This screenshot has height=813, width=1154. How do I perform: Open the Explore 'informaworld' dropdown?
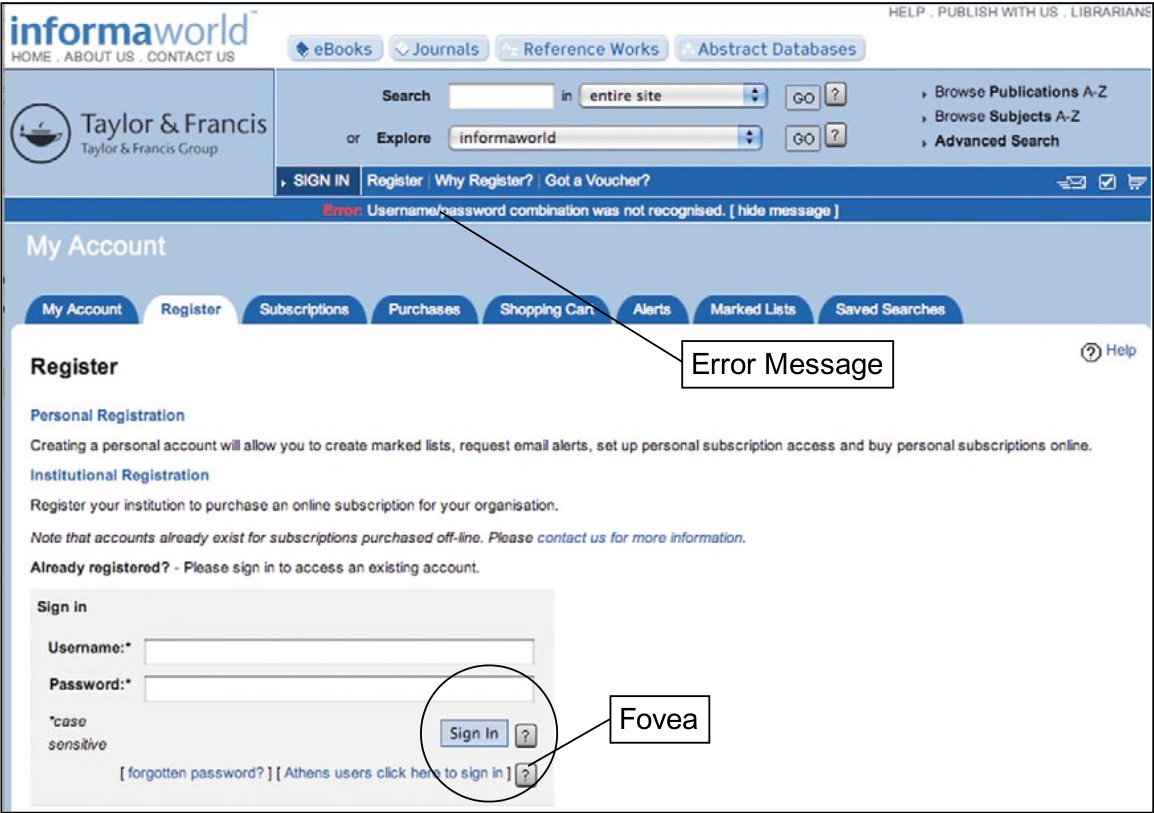605,138
